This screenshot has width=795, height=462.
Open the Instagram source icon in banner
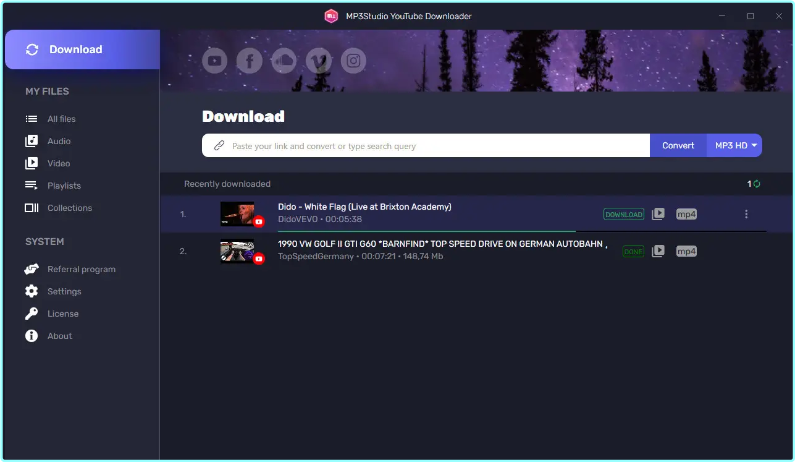[353, 61]
